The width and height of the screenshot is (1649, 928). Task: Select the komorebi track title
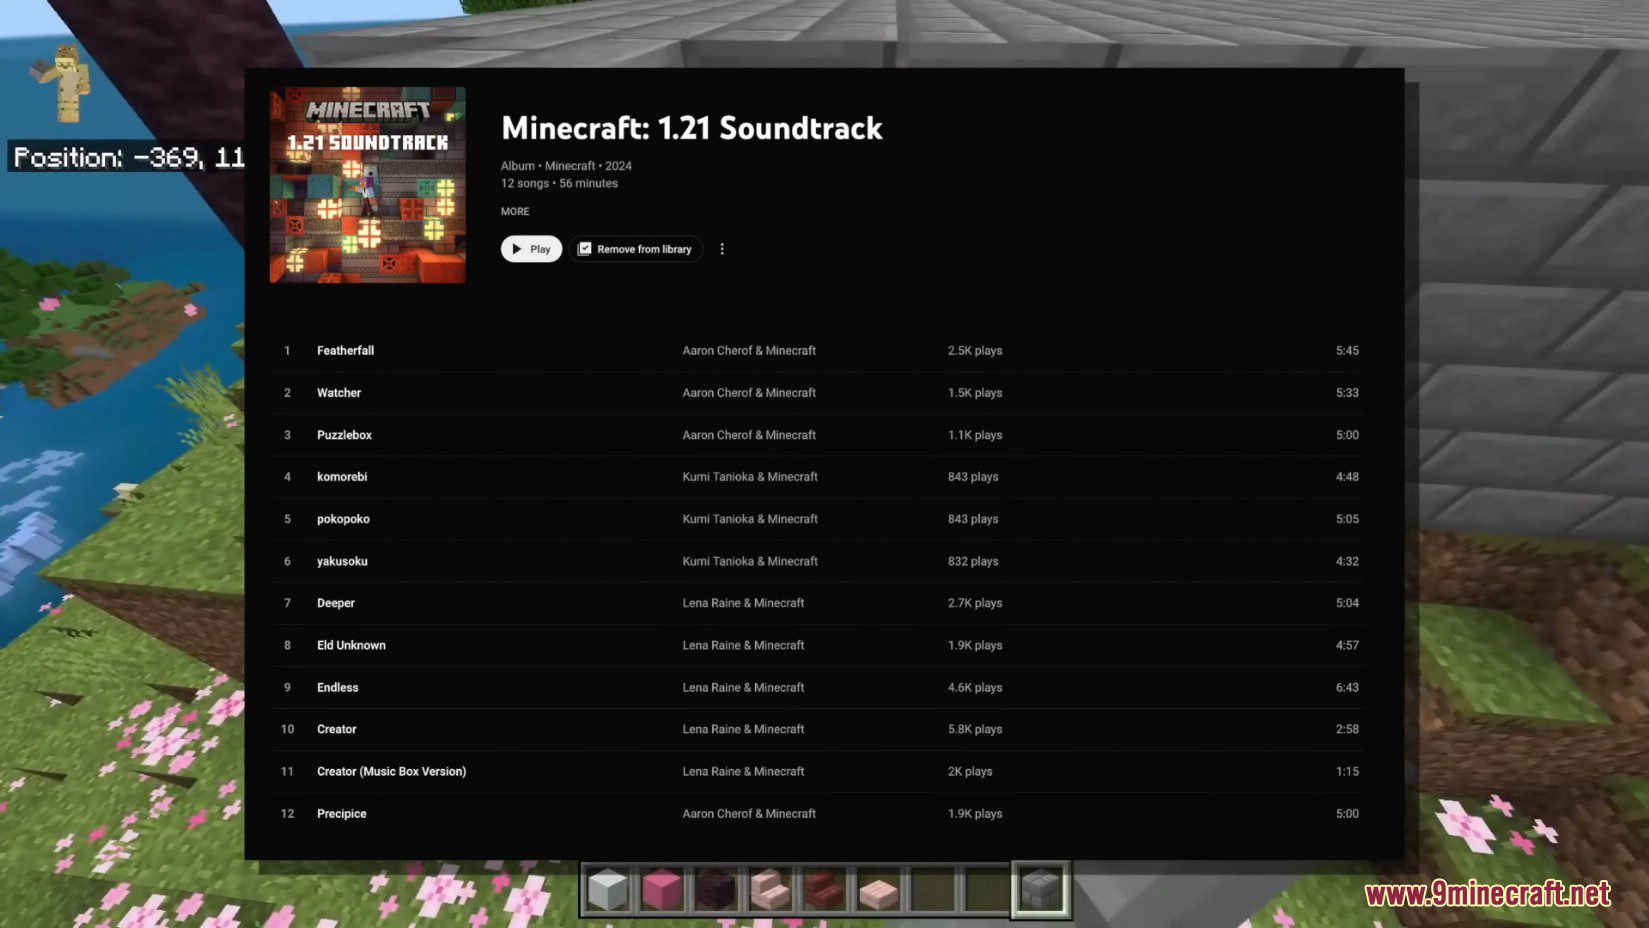click(x=342, y=477)
